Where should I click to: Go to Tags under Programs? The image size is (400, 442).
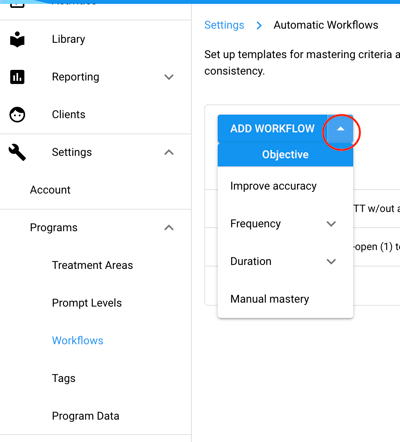coord(64,378)
